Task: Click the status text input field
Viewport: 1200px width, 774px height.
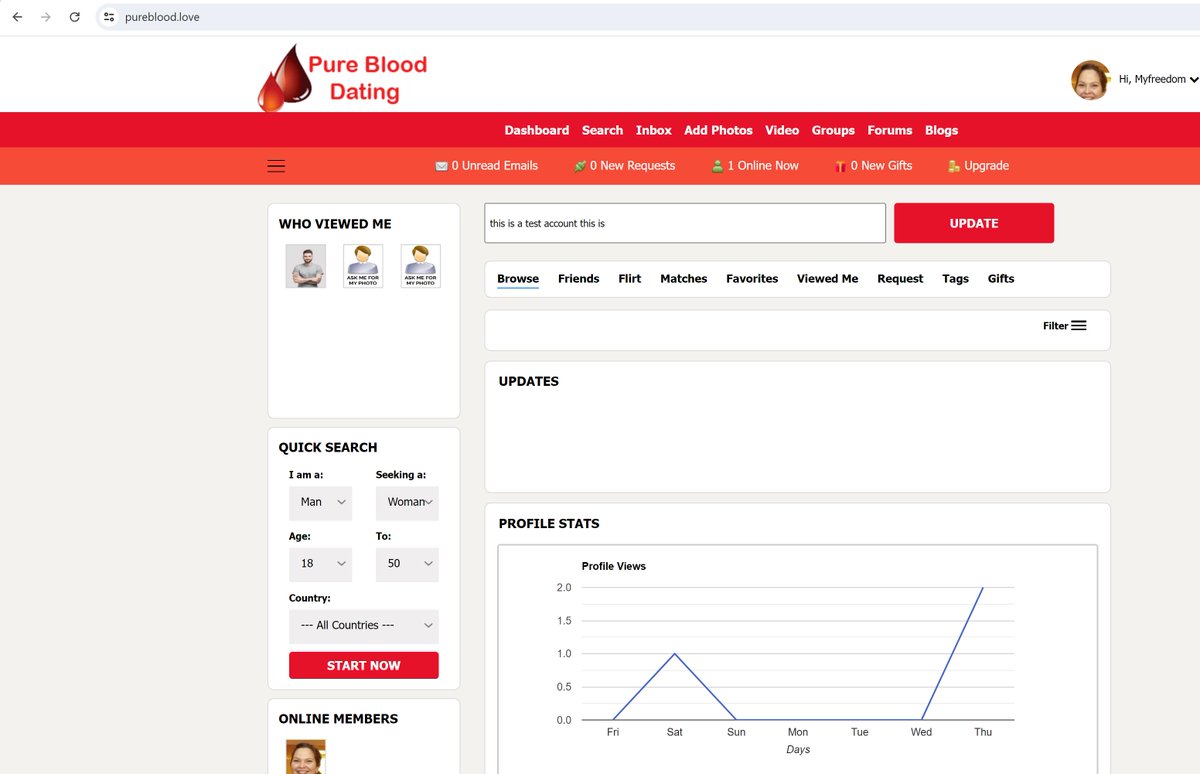Action: click(x=685, y=223)
